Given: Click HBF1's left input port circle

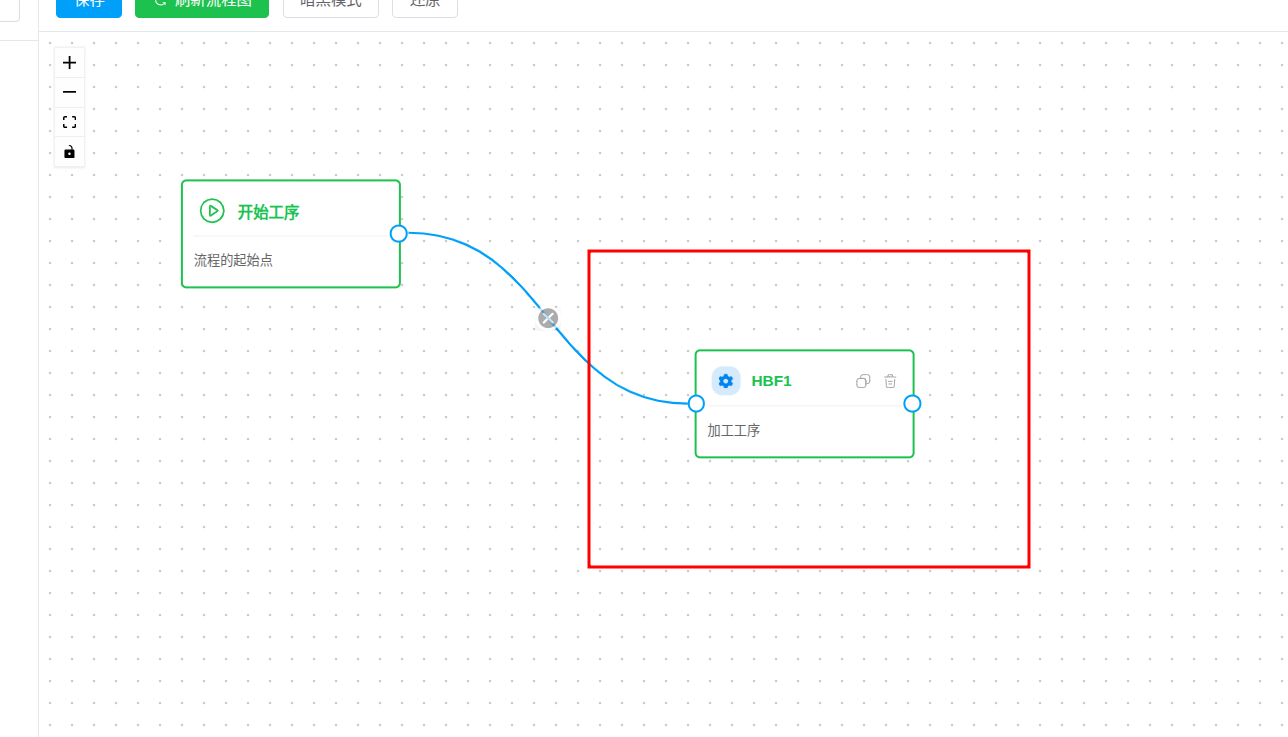Looking at the screenshot, I should (696, 403).
